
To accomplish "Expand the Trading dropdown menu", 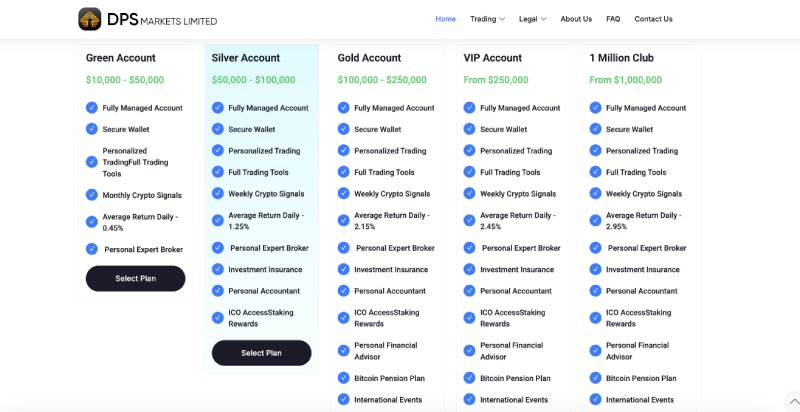I will pos(487,19).
